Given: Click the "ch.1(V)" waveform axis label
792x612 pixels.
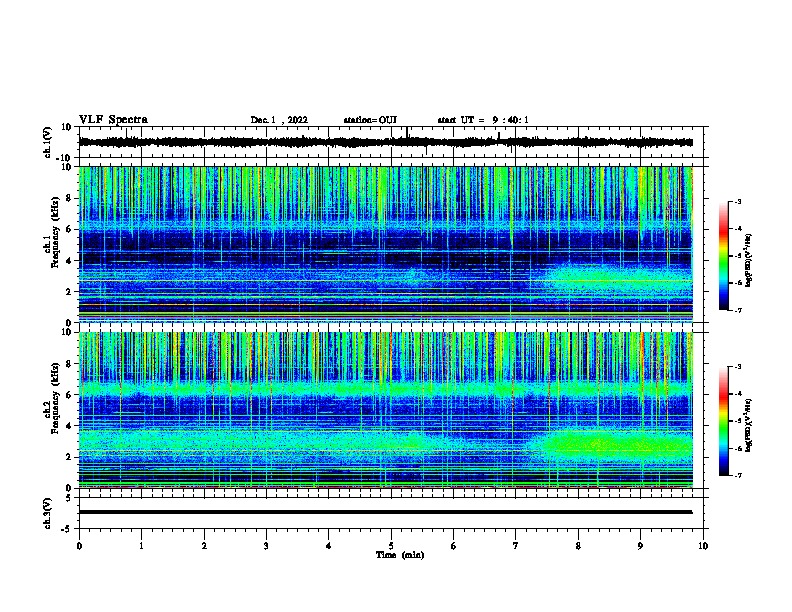Looking at the screenshot, I should [48, 142].
